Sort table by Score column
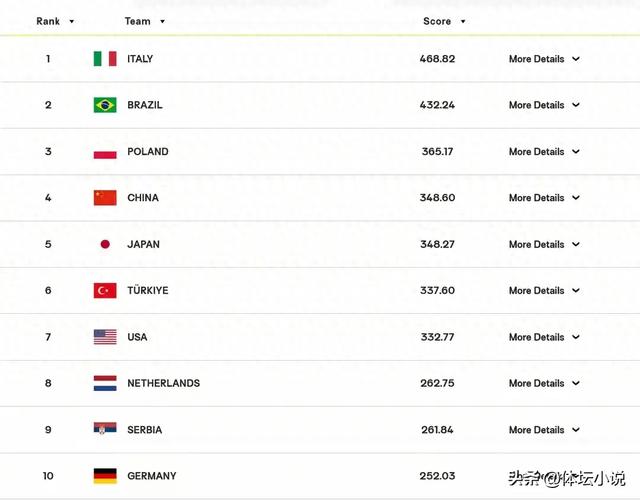 444,21
